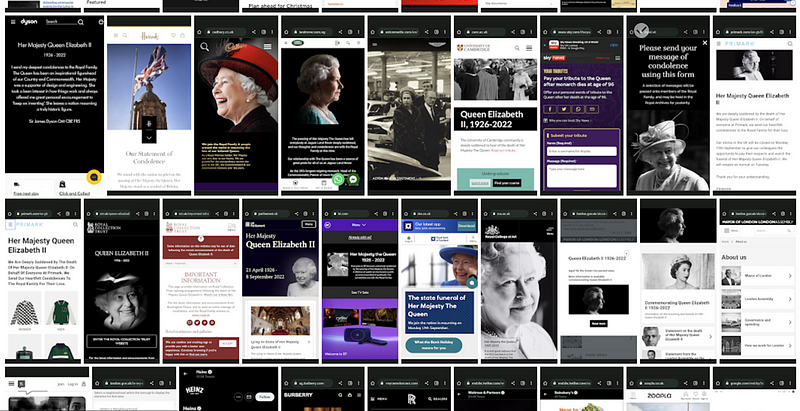Click Enter the Royal Collection Trust Website button

pyautogui.click(x=122, y=341)
